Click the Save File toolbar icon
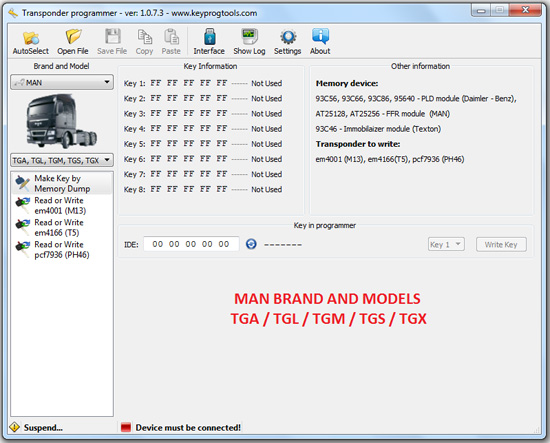The width and height of the screenshot is (550, 443). tap(112, 42)
